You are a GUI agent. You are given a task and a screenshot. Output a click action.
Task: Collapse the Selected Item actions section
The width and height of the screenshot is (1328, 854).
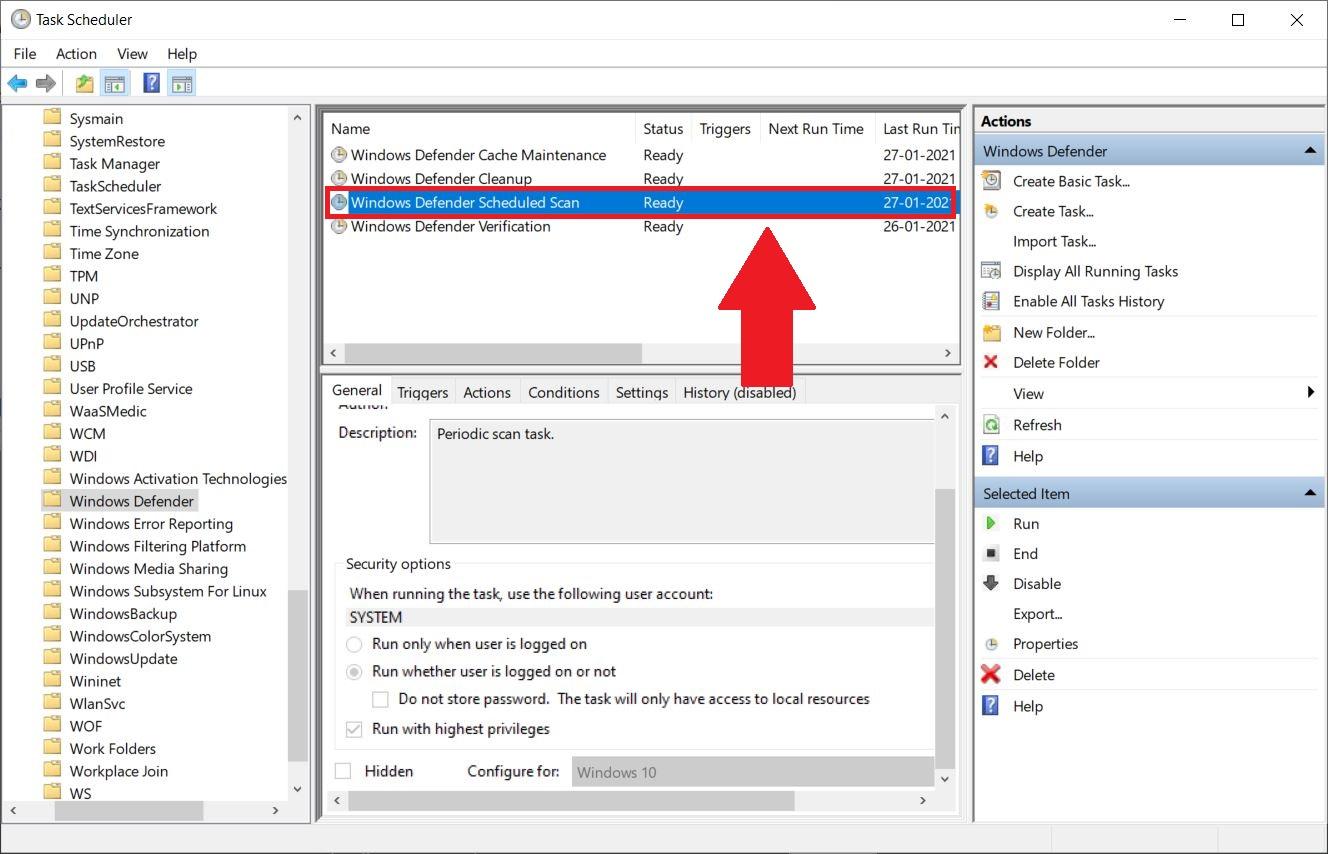coord(1309,493)
